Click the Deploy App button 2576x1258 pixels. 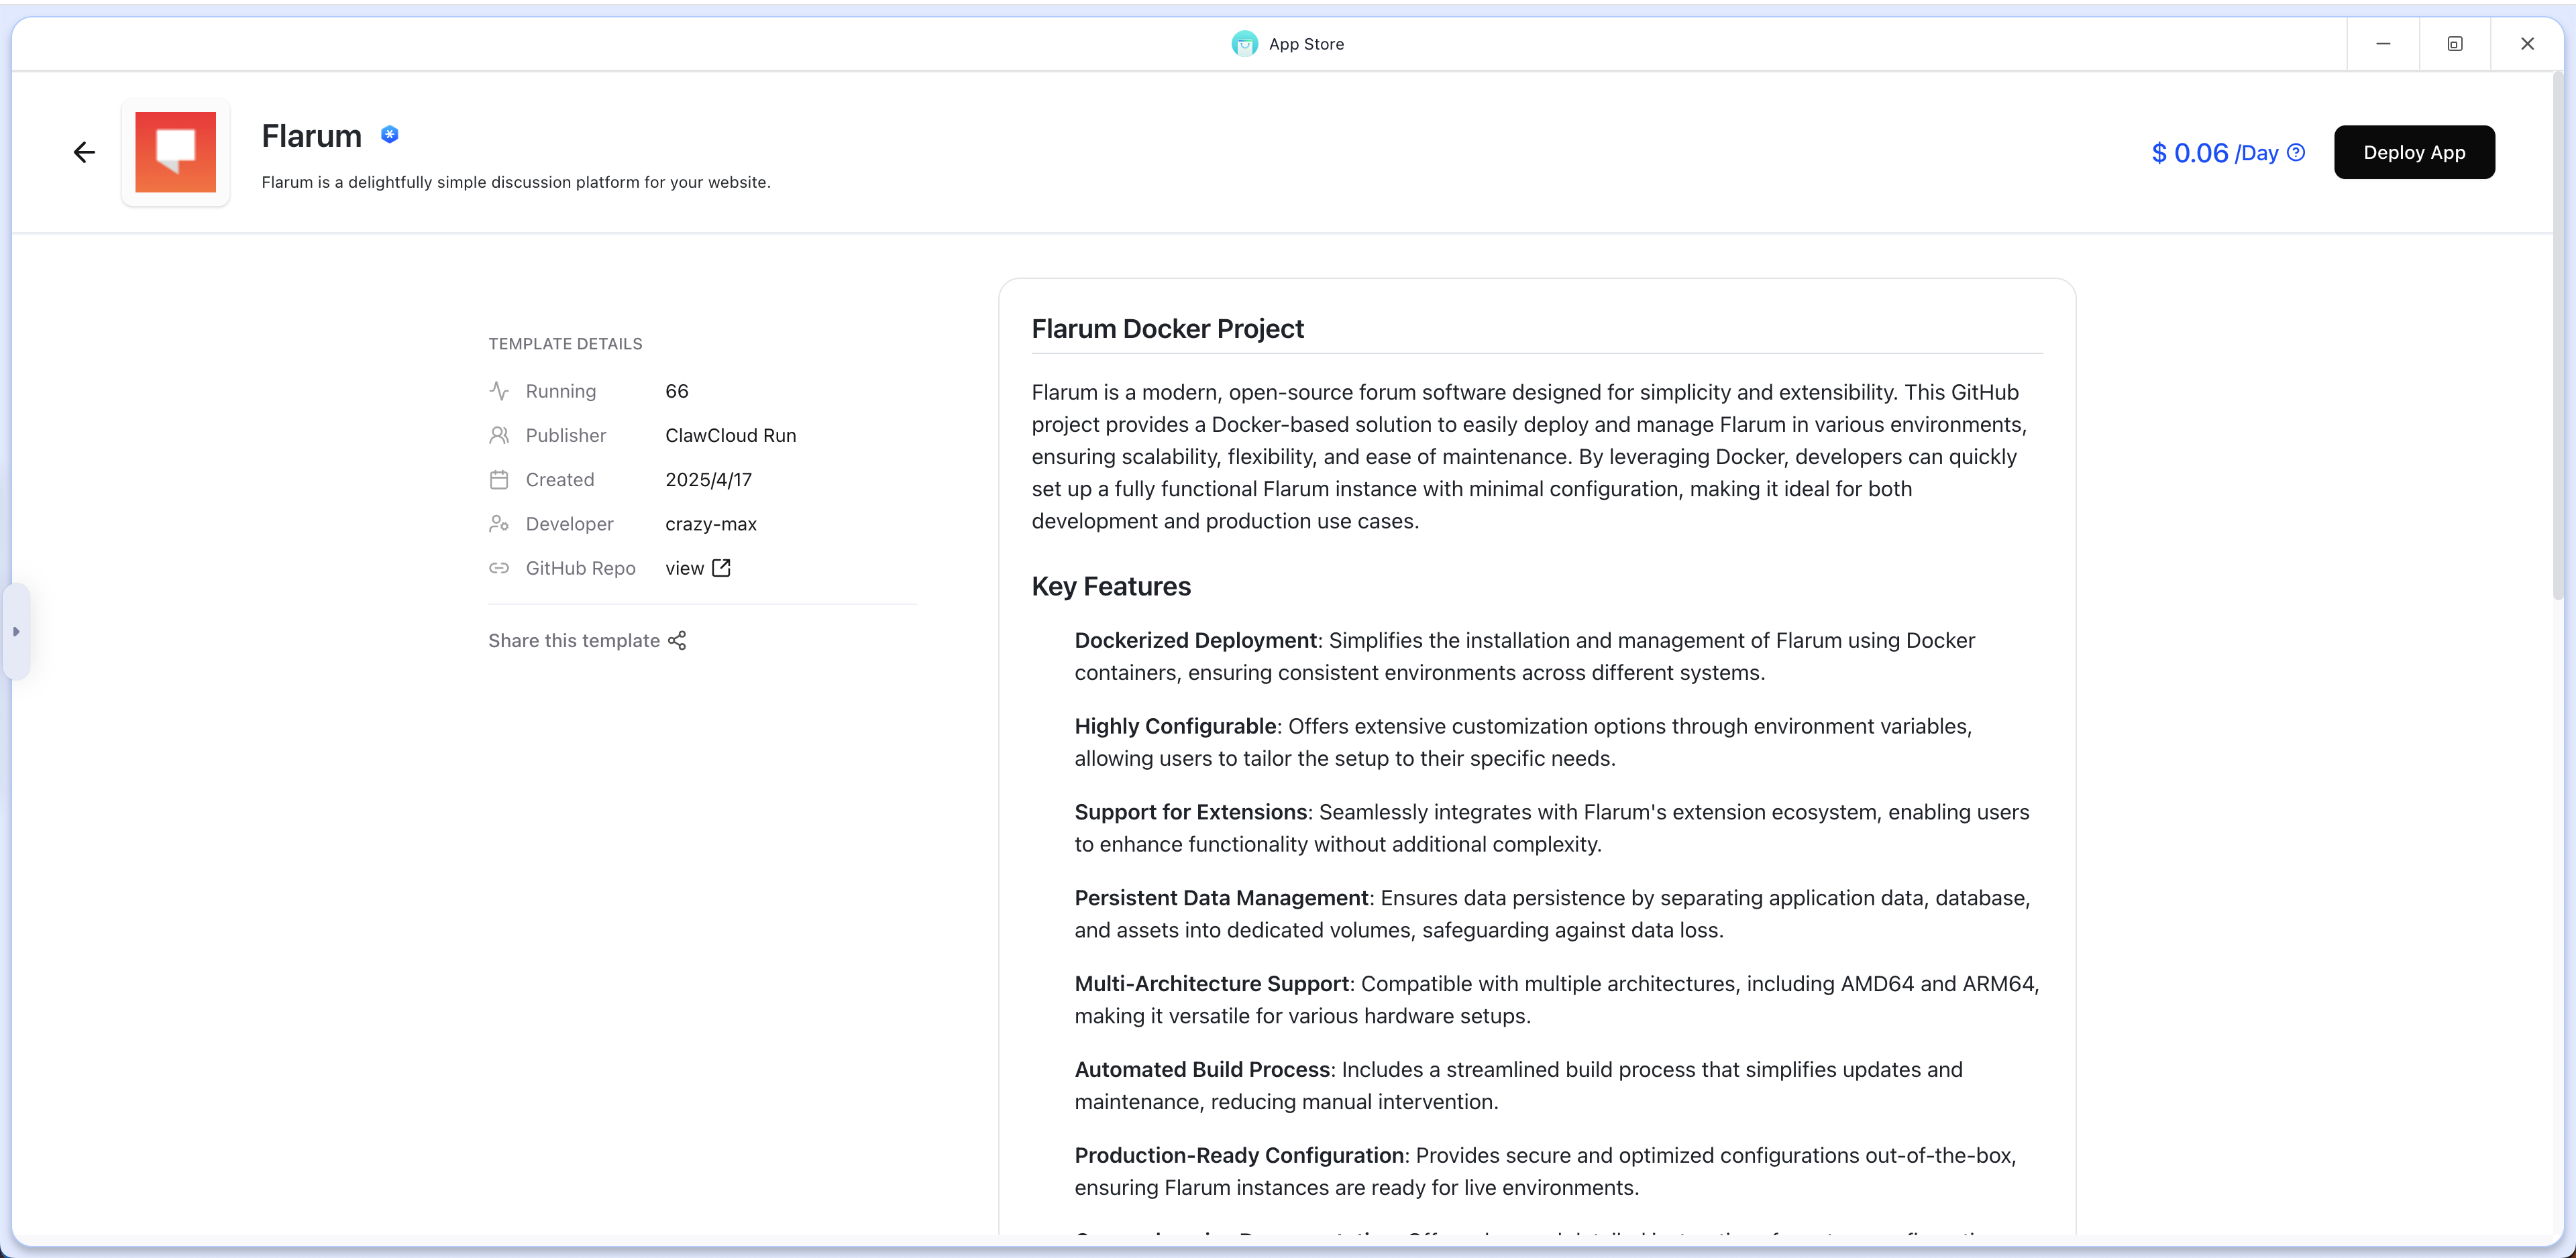[x=2414, y=152]
